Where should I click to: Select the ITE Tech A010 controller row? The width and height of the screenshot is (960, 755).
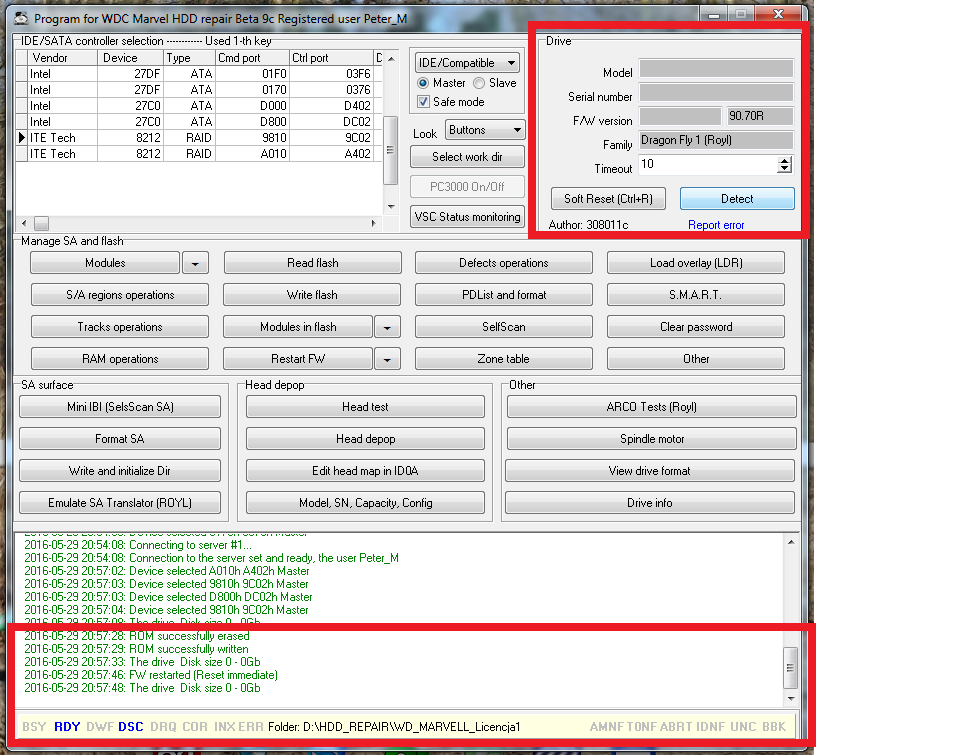(x=199, y=154)
